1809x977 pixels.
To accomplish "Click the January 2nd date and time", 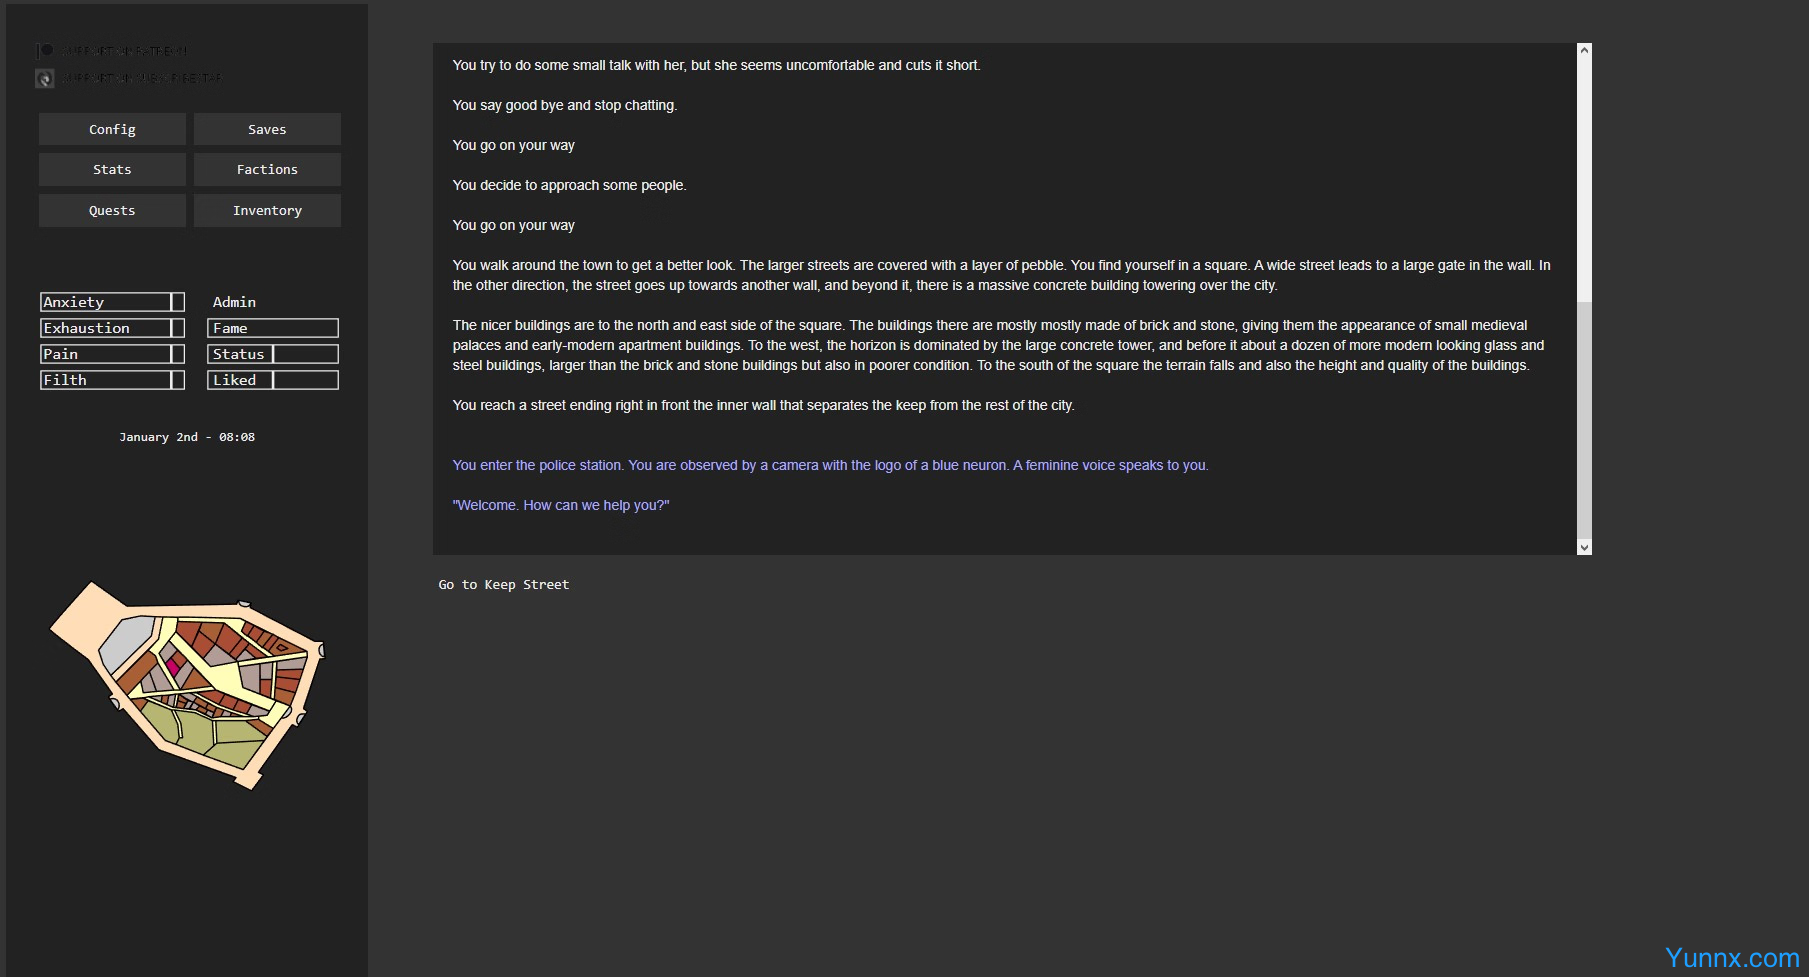I will coord(187,437).
